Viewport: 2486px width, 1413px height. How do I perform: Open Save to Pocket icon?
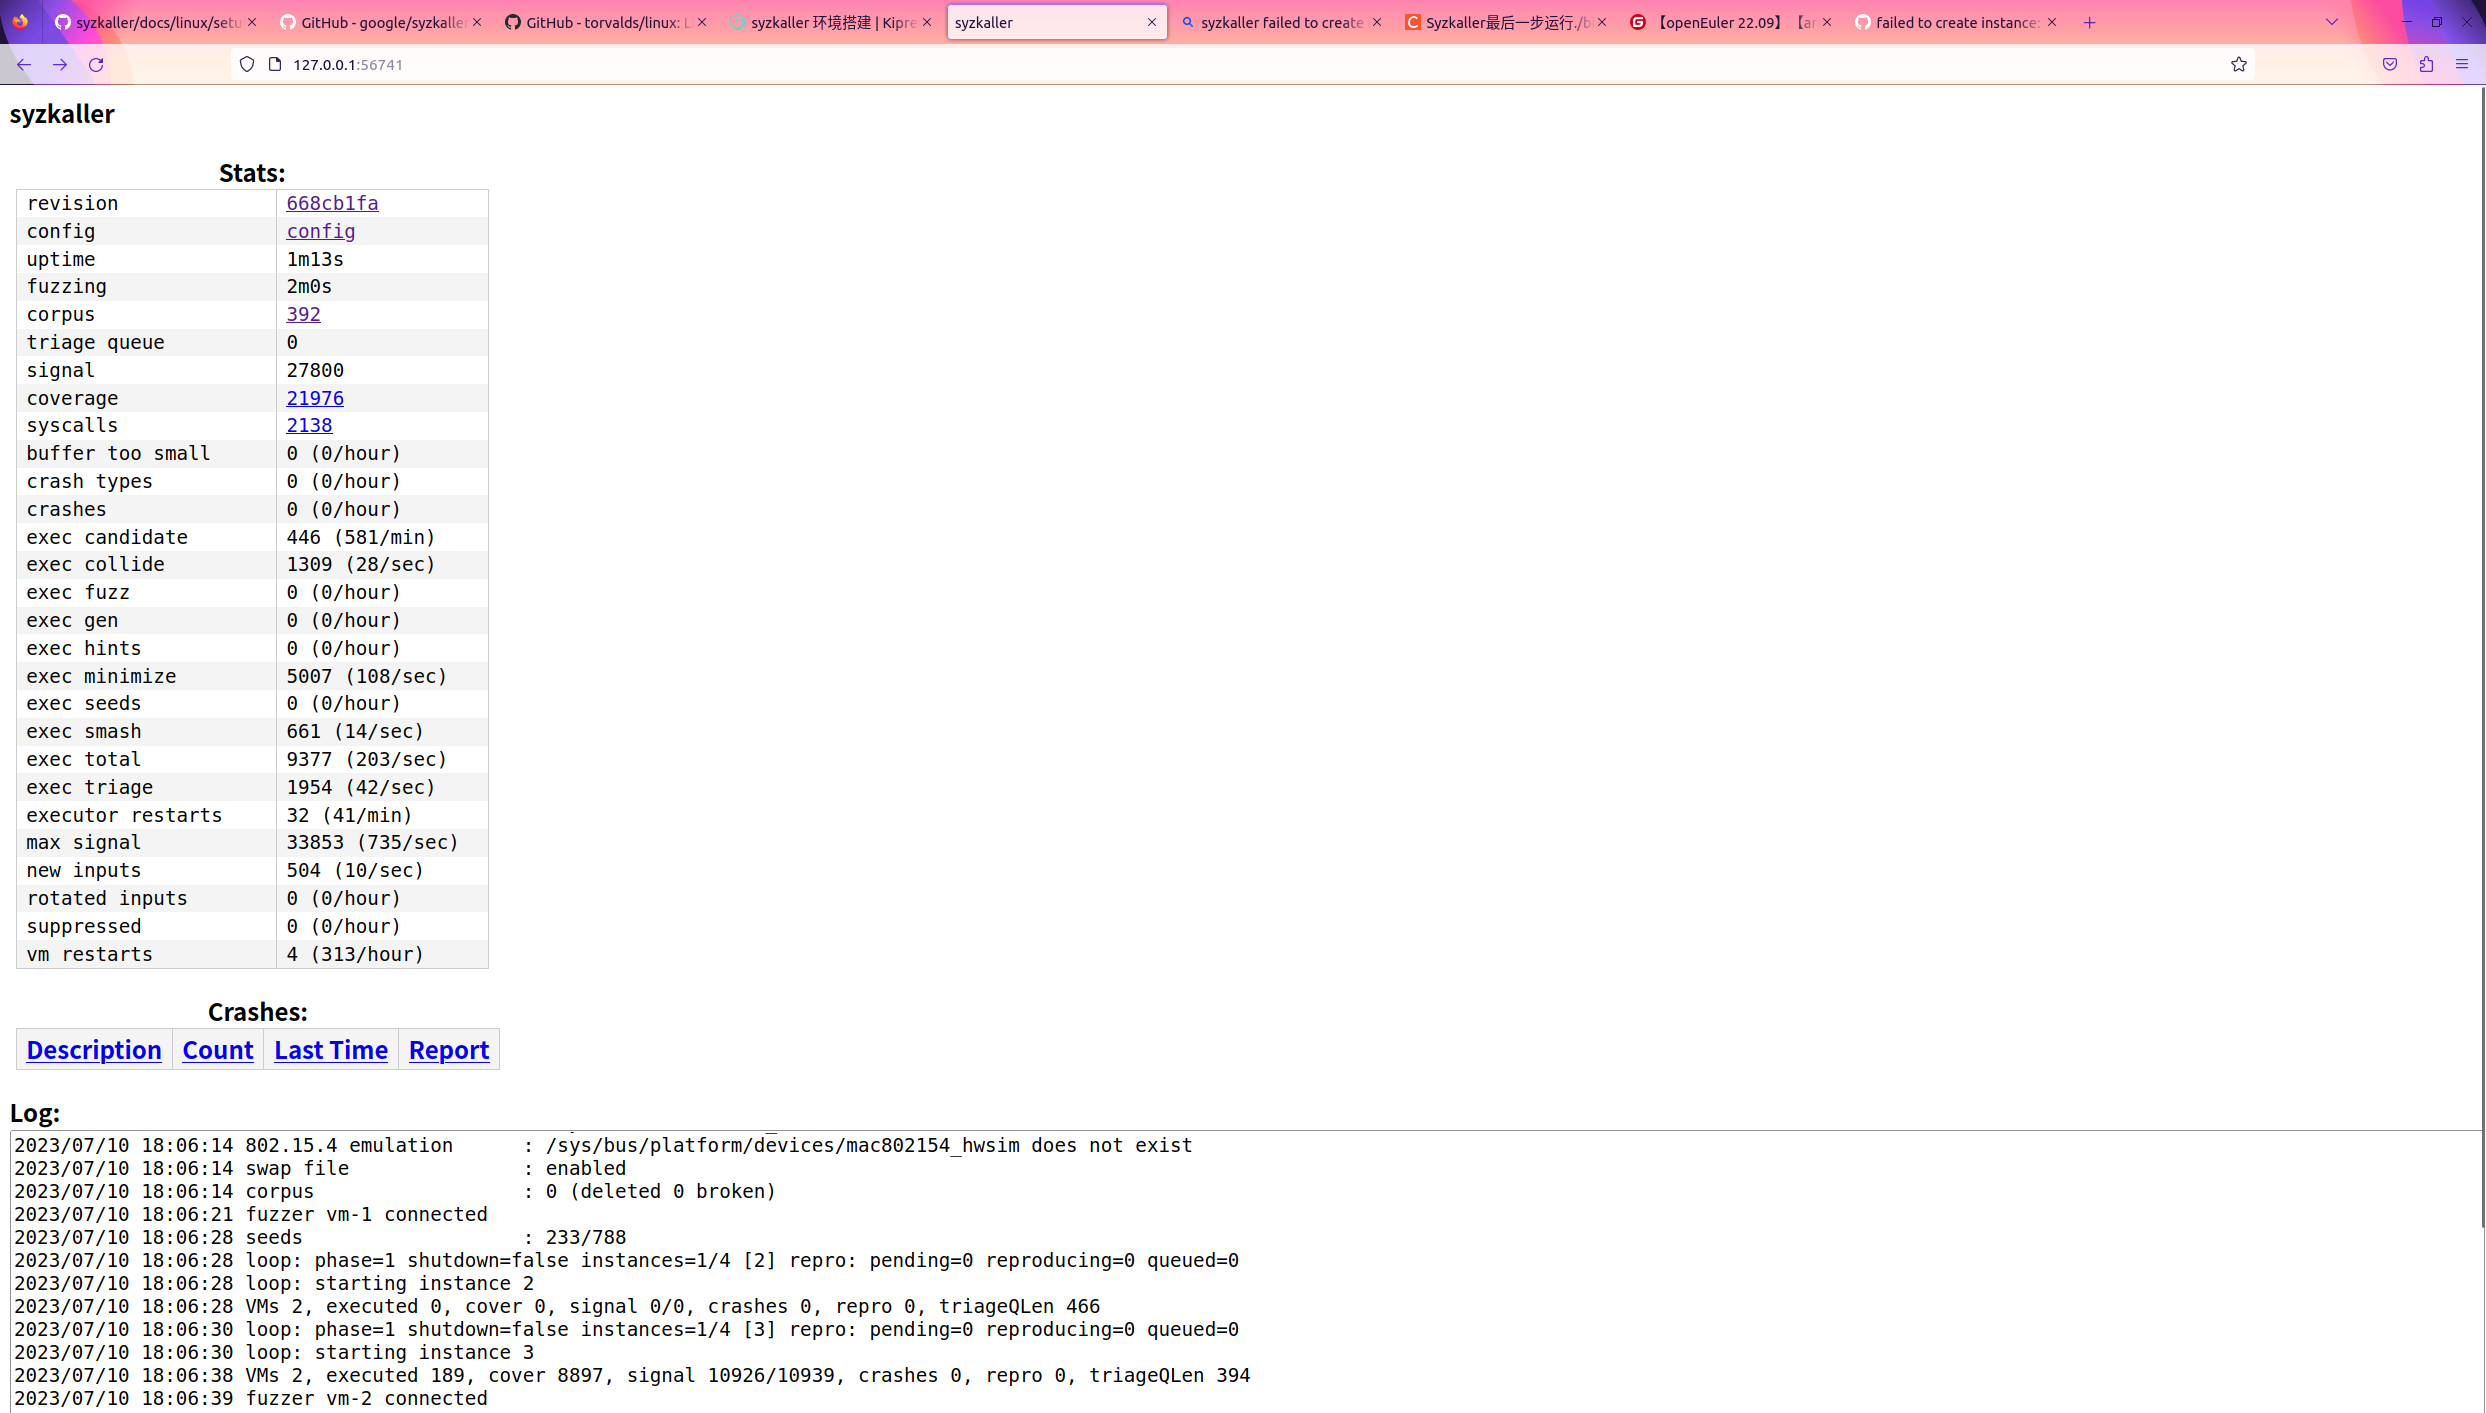[2390, 64]
